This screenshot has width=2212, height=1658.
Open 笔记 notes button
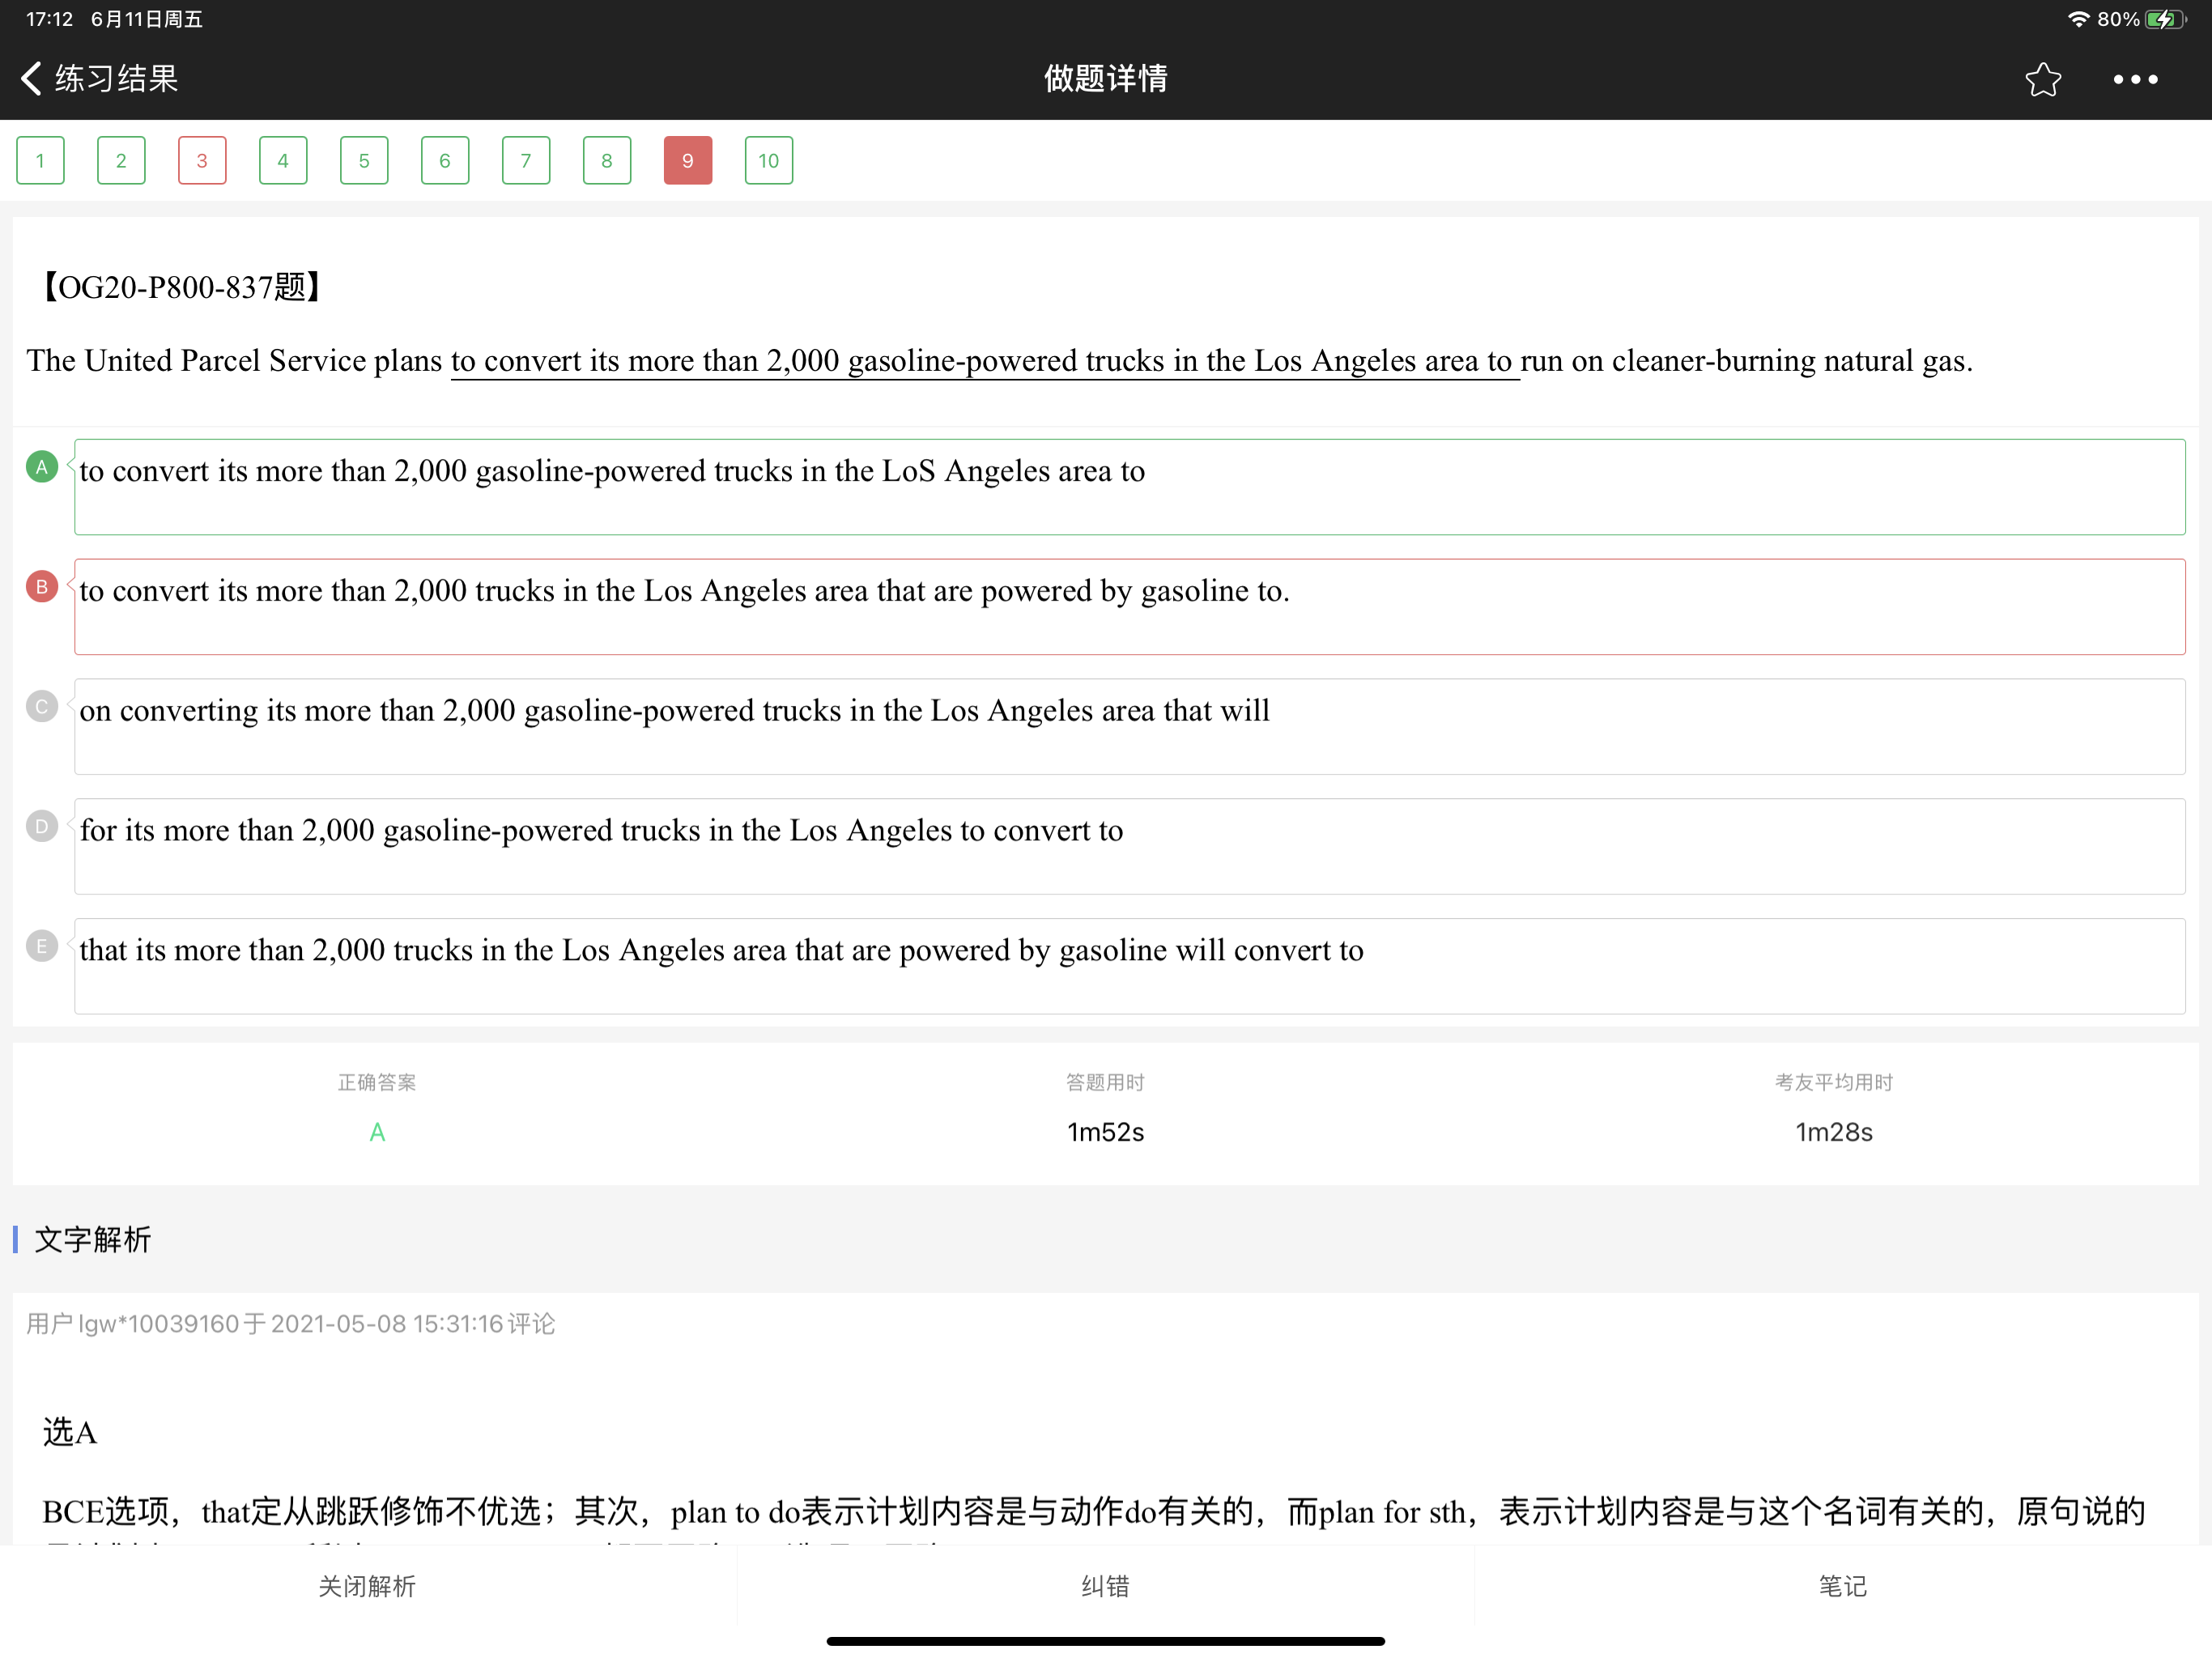(x=1842, y=1586)
